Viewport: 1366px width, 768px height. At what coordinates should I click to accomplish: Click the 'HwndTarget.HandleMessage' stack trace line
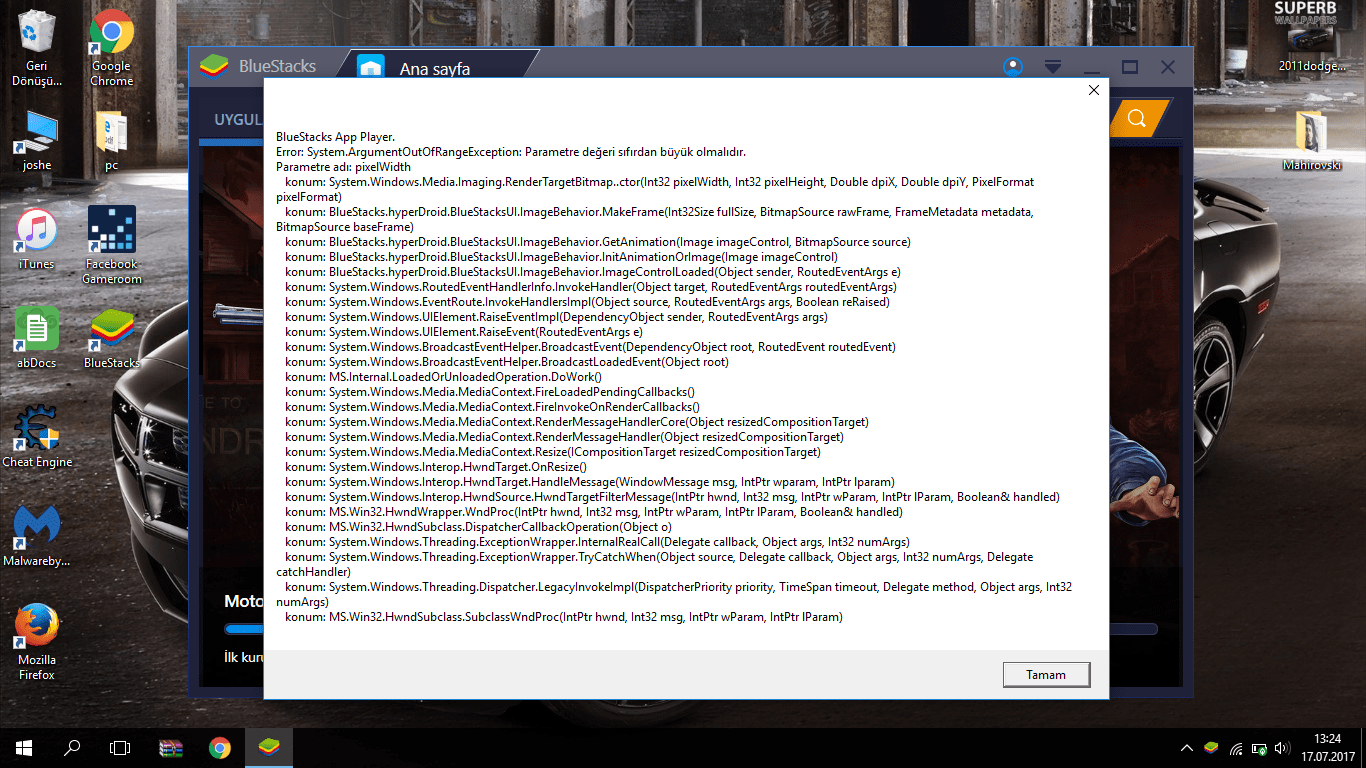590,482
